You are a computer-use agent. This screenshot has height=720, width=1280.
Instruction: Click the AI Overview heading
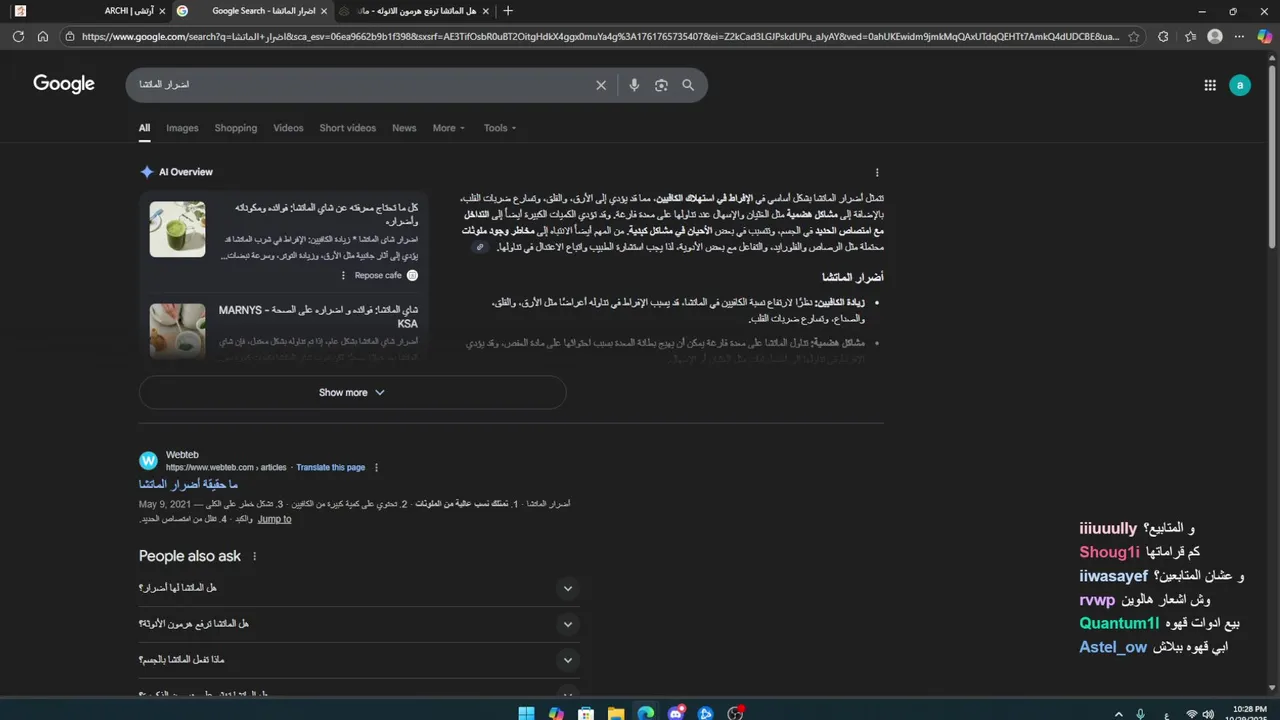[186, 172]
